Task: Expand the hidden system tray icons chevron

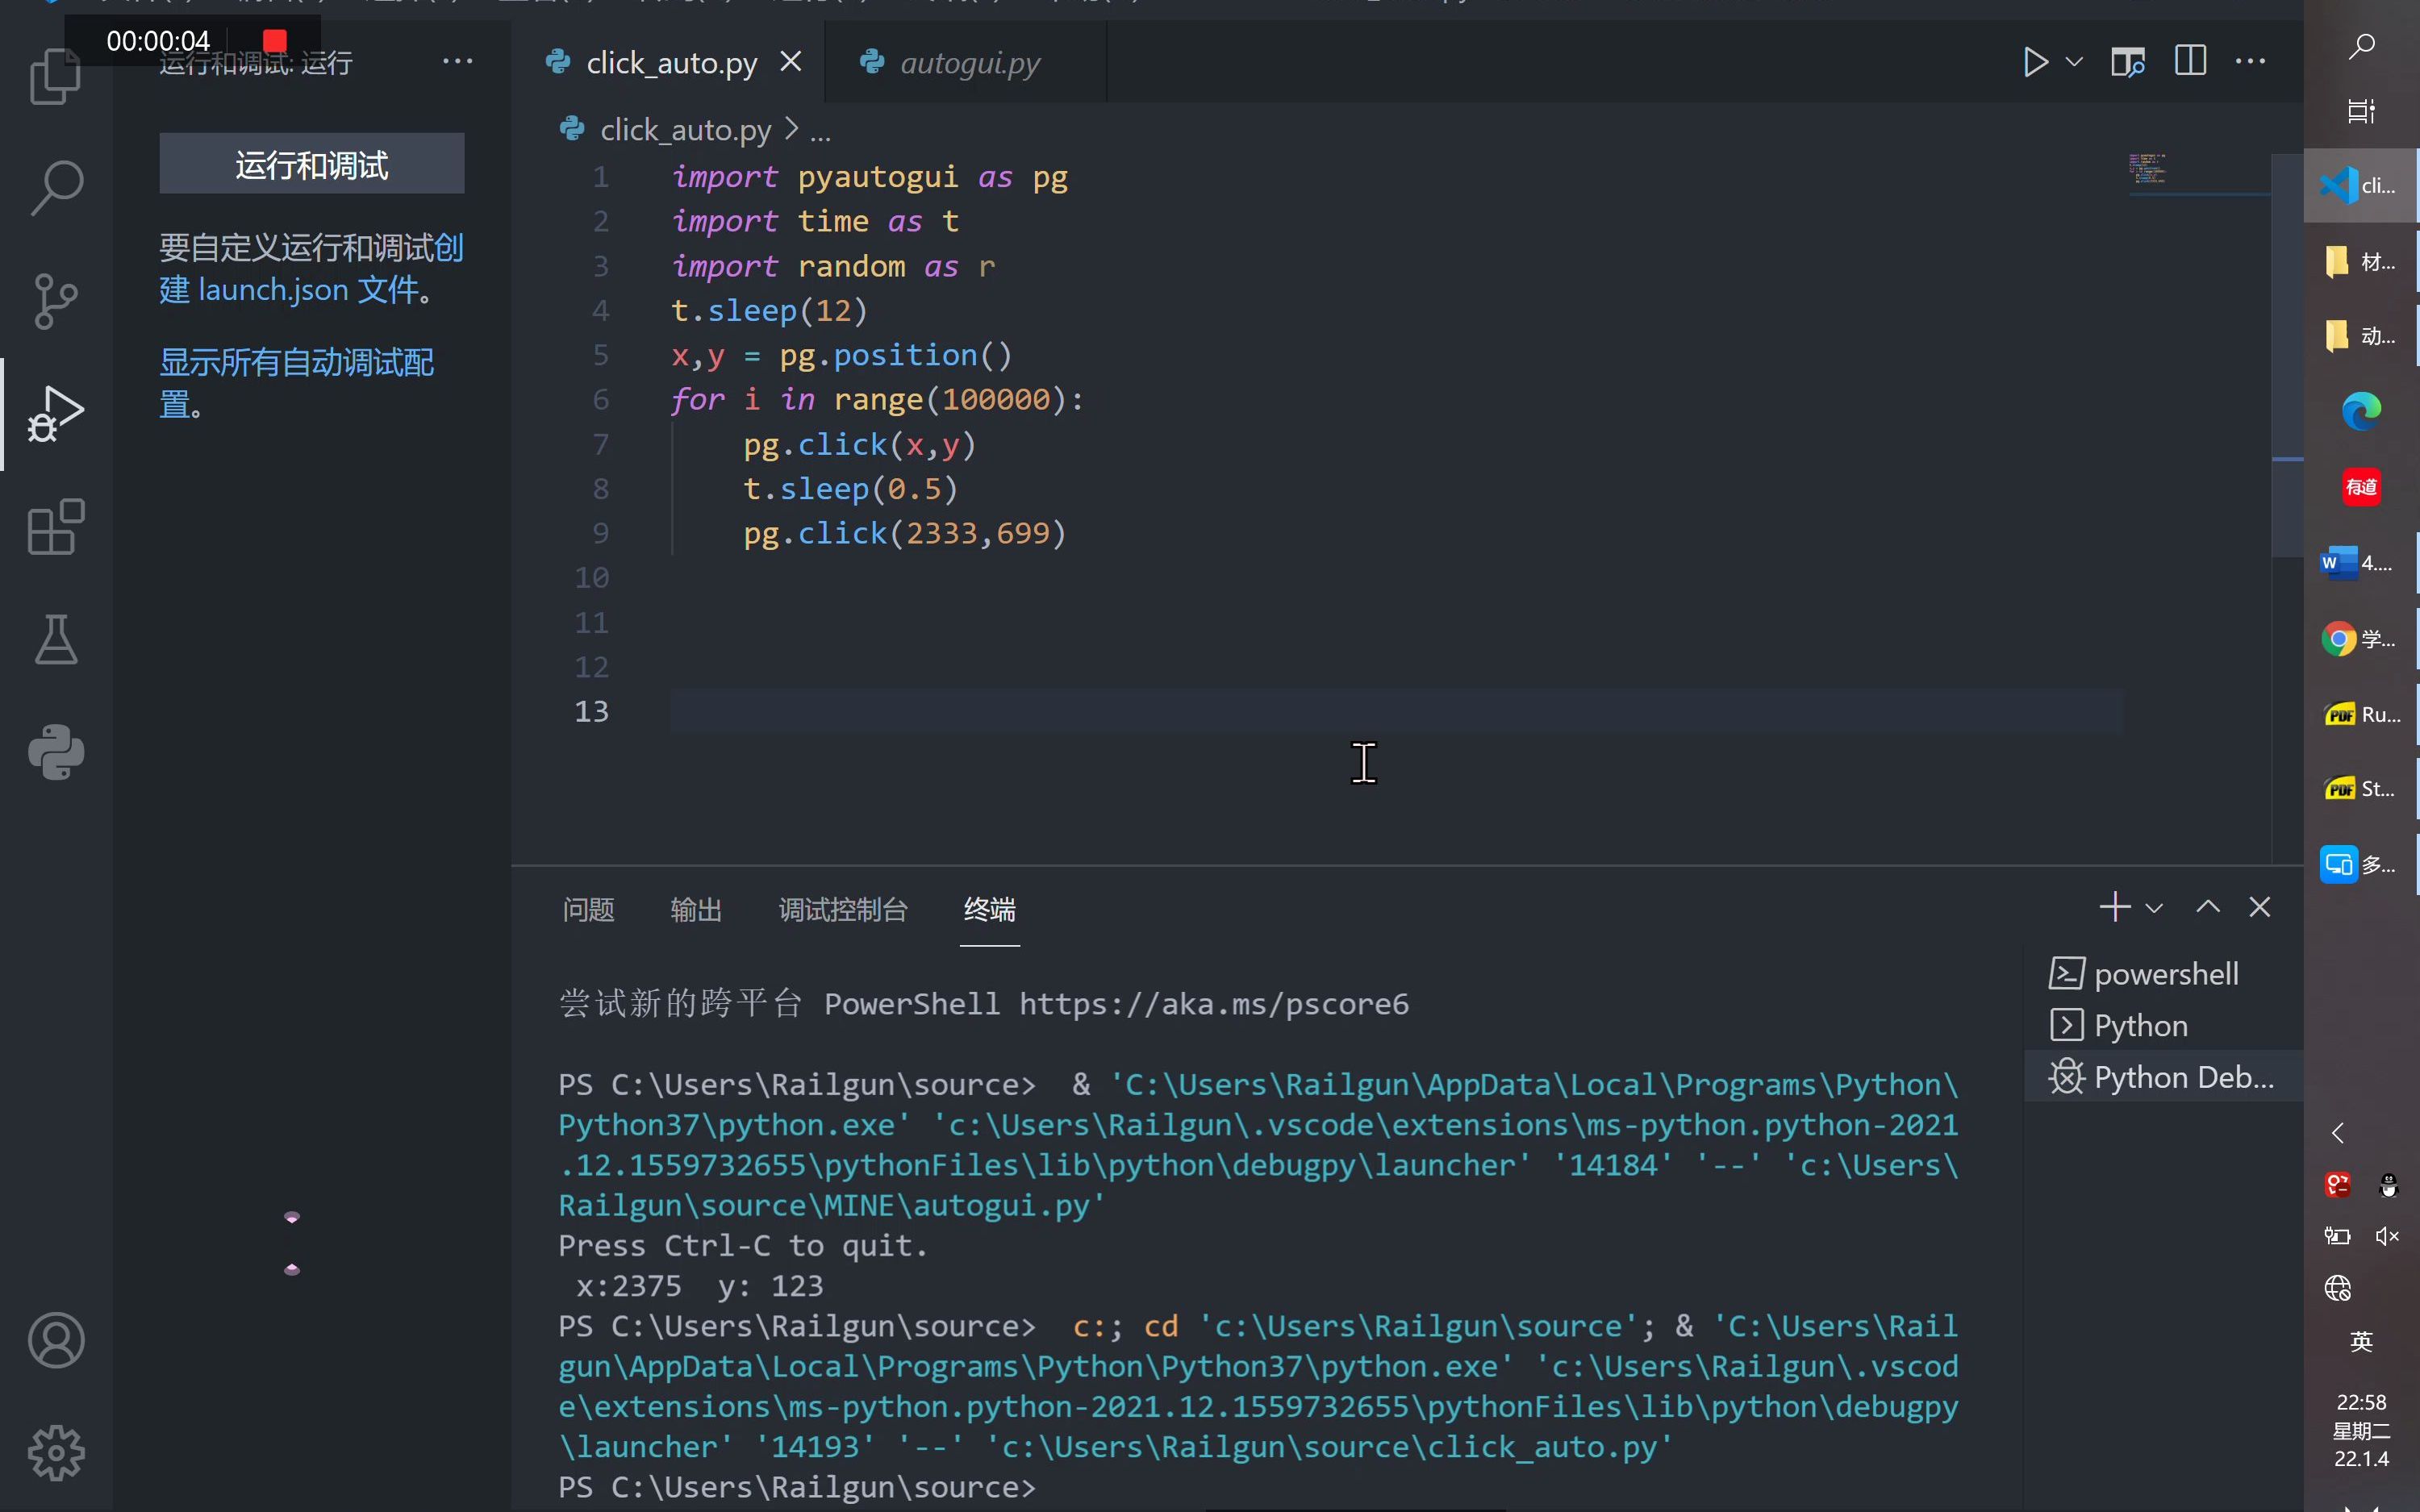Action: click(2338, 1133)
